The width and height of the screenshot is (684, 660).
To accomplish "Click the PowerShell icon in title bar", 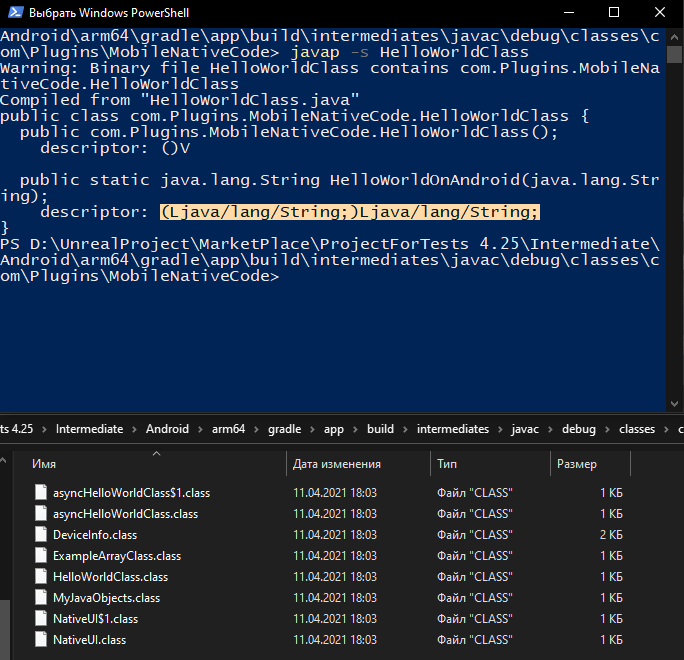I will tap(15, 12).
